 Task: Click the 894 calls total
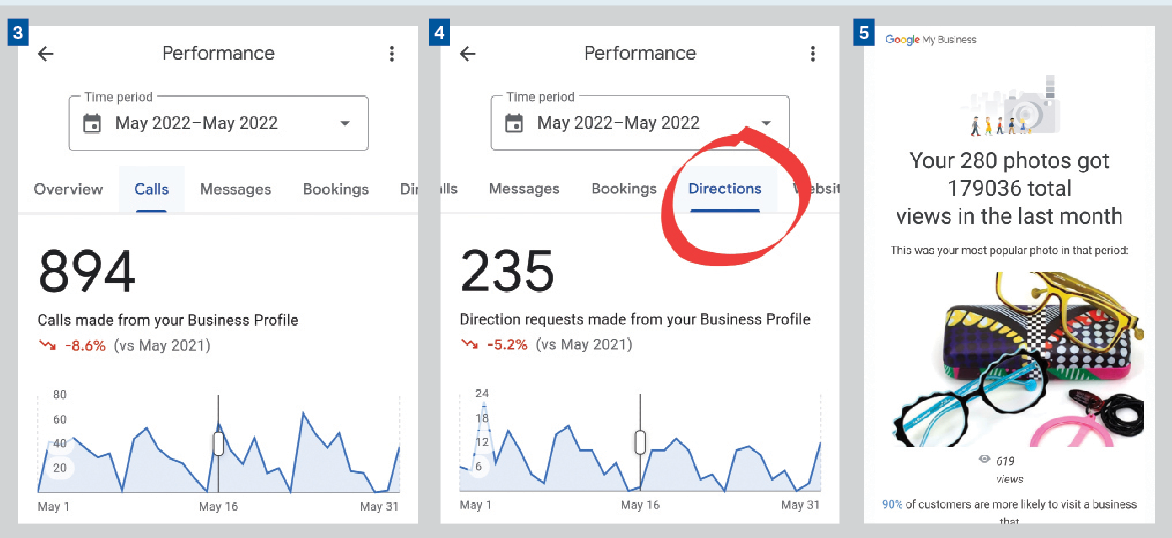click(x=87, y=270)
